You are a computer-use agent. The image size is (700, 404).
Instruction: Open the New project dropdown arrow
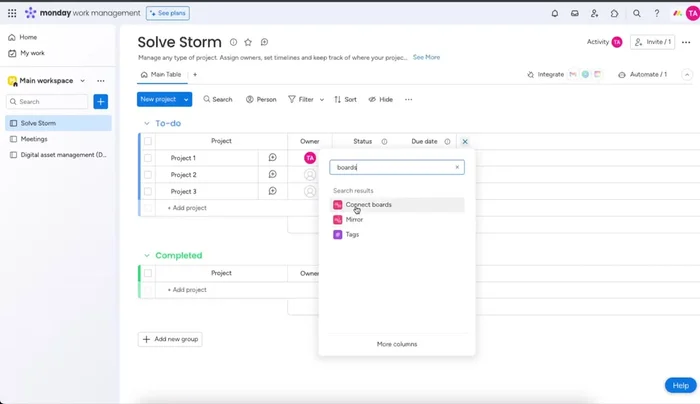point(186,100)
